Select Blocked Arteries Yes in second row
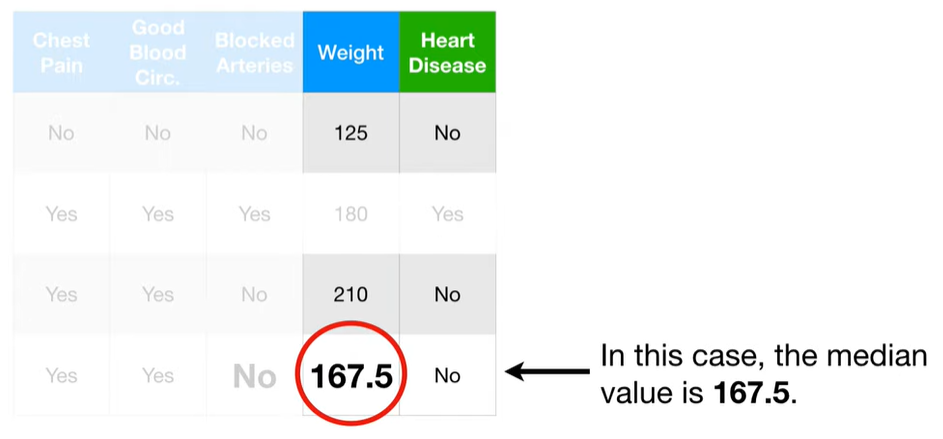 (x=255, y=213)
